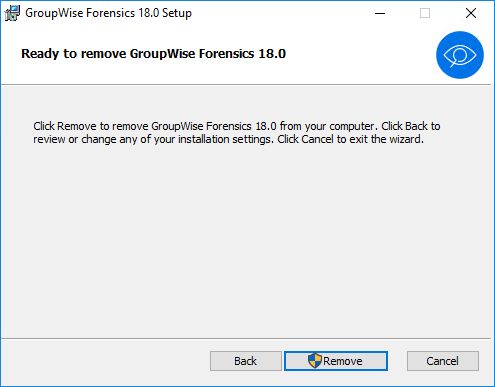Viewport: 495px width, 387px height.
Task: Click the 'Click Cancel to exit the wizard' sentence
Action: (351, 139)
